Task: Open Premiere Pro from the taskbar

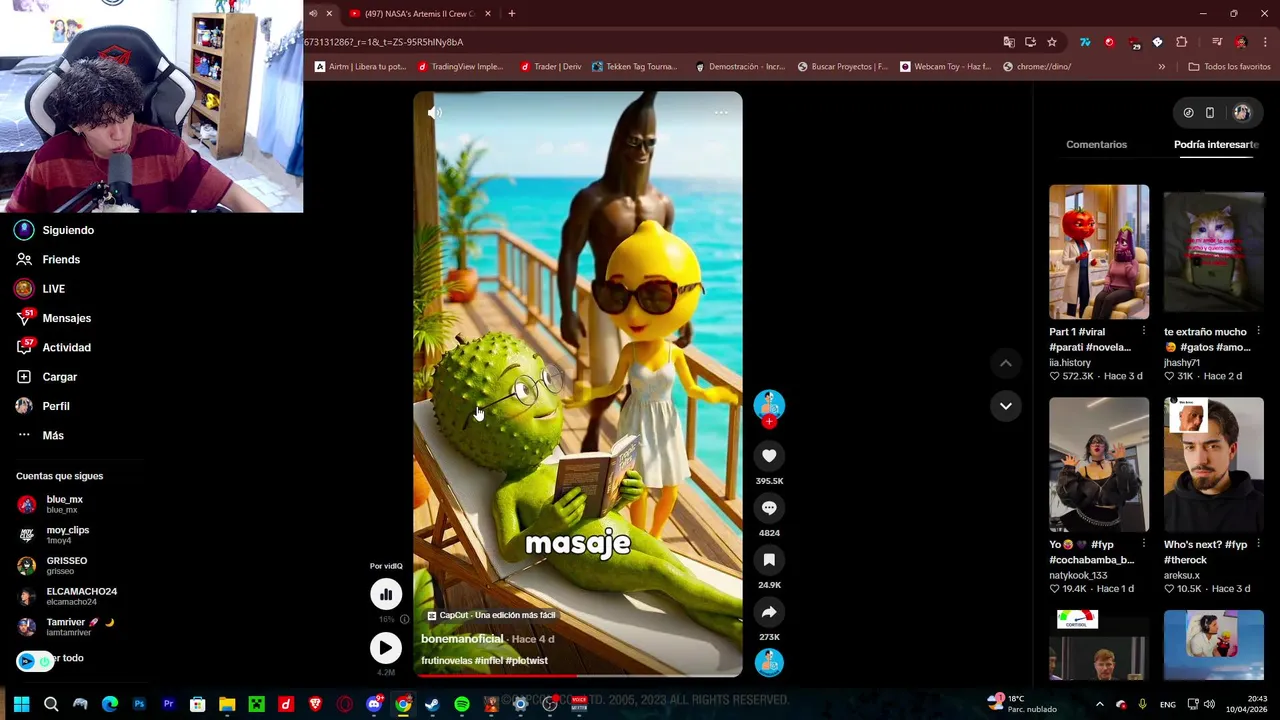Action: point(168,705)
